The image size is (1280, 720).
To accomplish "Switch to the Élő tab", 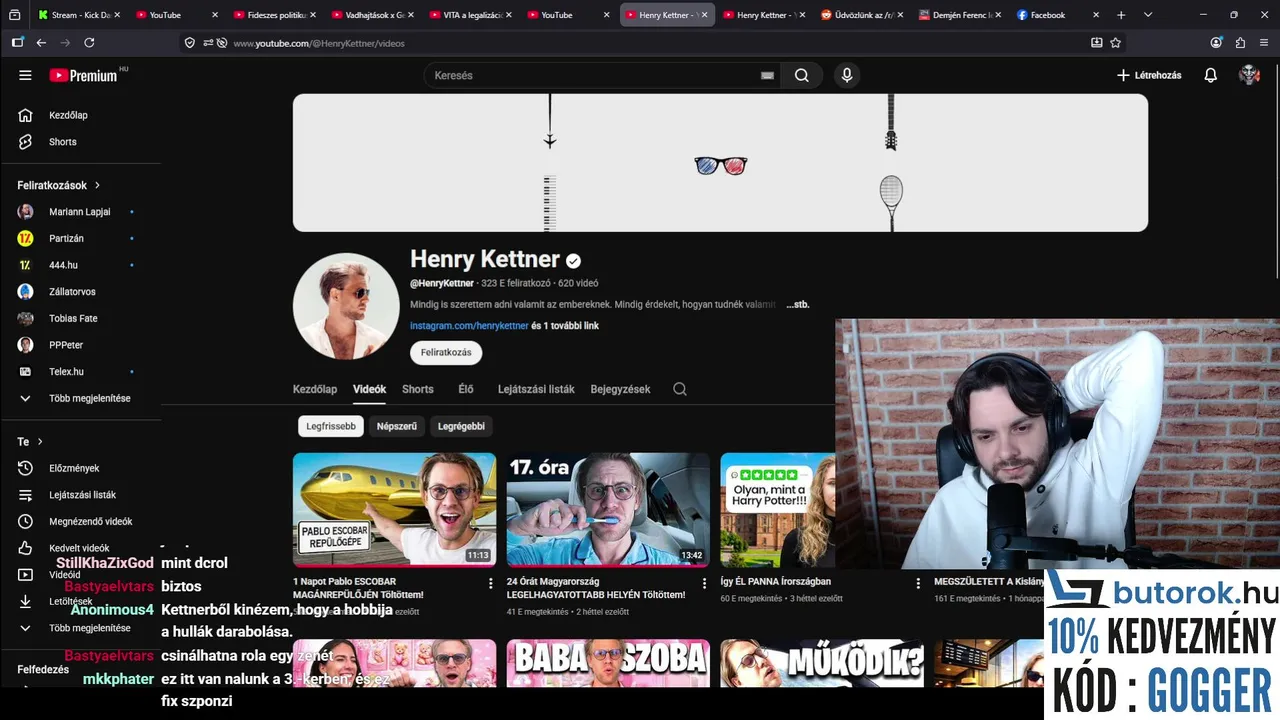I will (466, 389).
